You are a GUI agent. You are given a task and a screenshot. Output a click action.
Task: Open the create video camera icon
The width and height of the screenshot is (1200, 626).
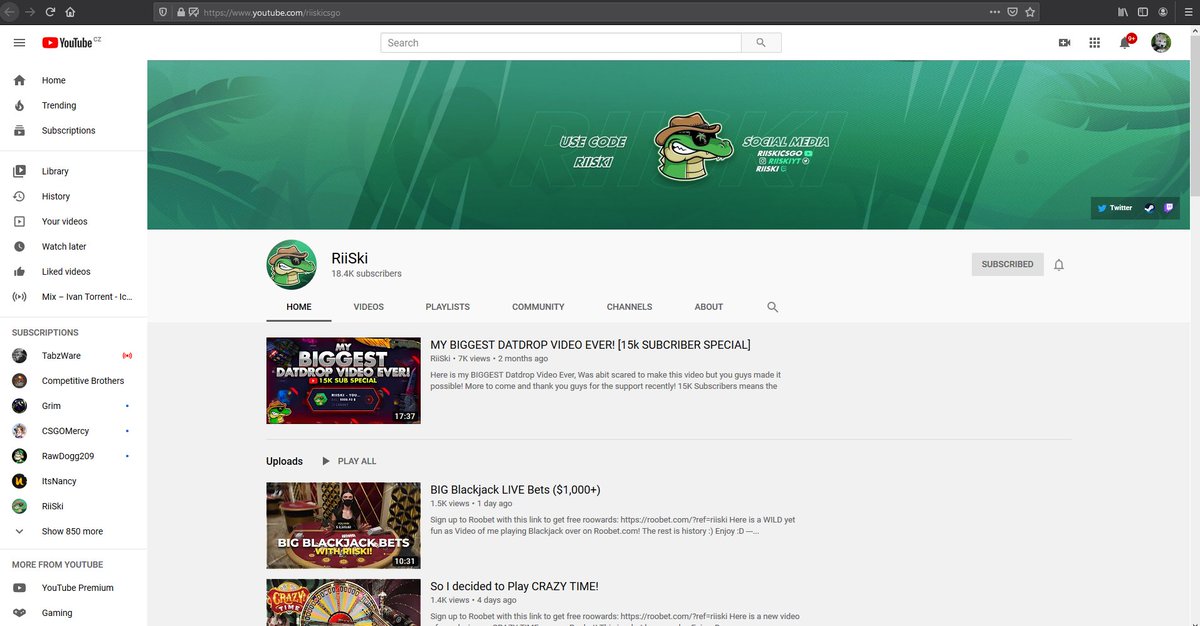pyautogui.click(x=1065, y=43)
